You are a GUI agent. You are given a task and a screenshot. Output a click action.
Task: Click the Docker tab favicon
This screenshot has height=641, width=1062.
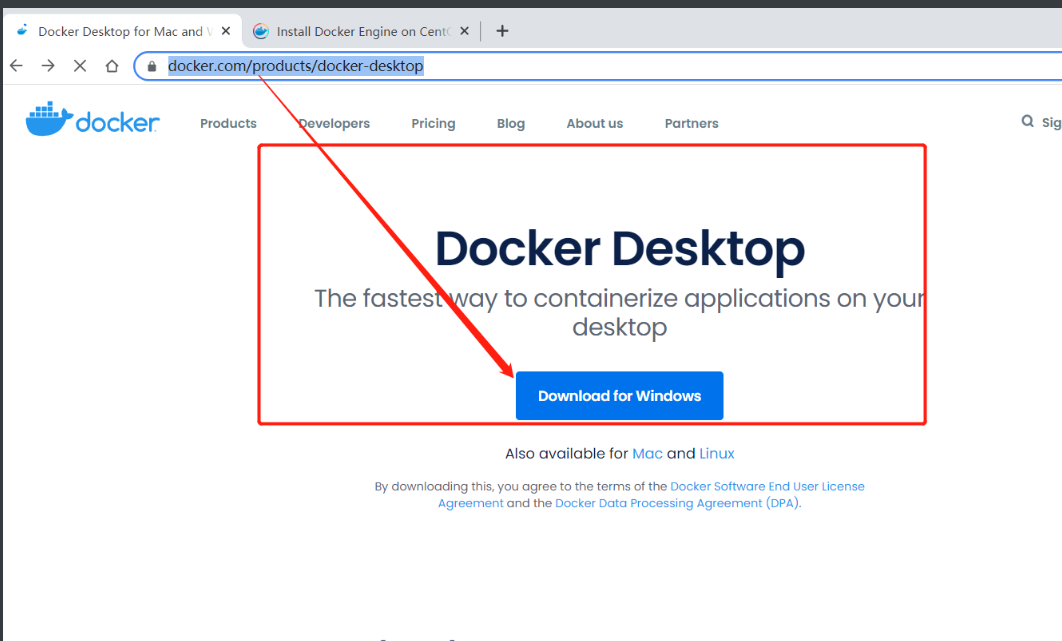click(22, 30)
